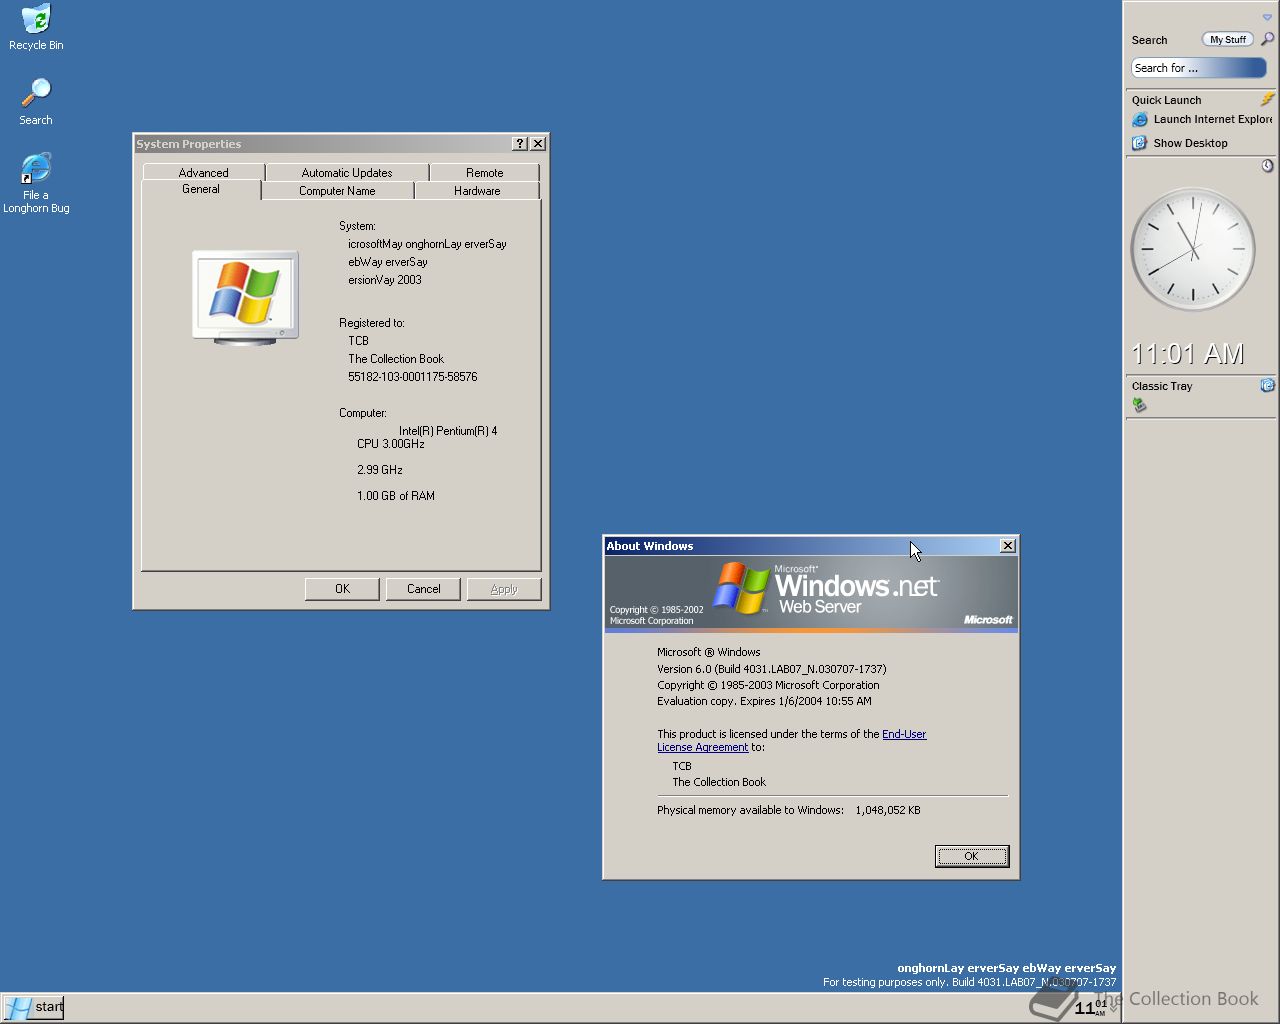Click the help question mark in System Properties
Screen dimensions: 1280x1024
(520, 144)
